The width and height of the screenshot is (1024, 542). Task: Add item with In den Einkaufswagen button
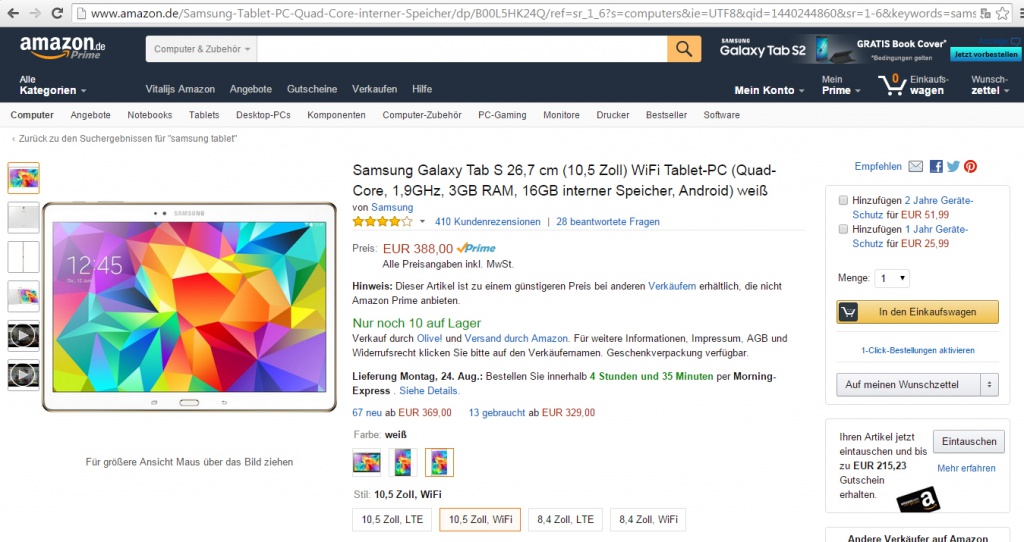click(x=917, y=312)
